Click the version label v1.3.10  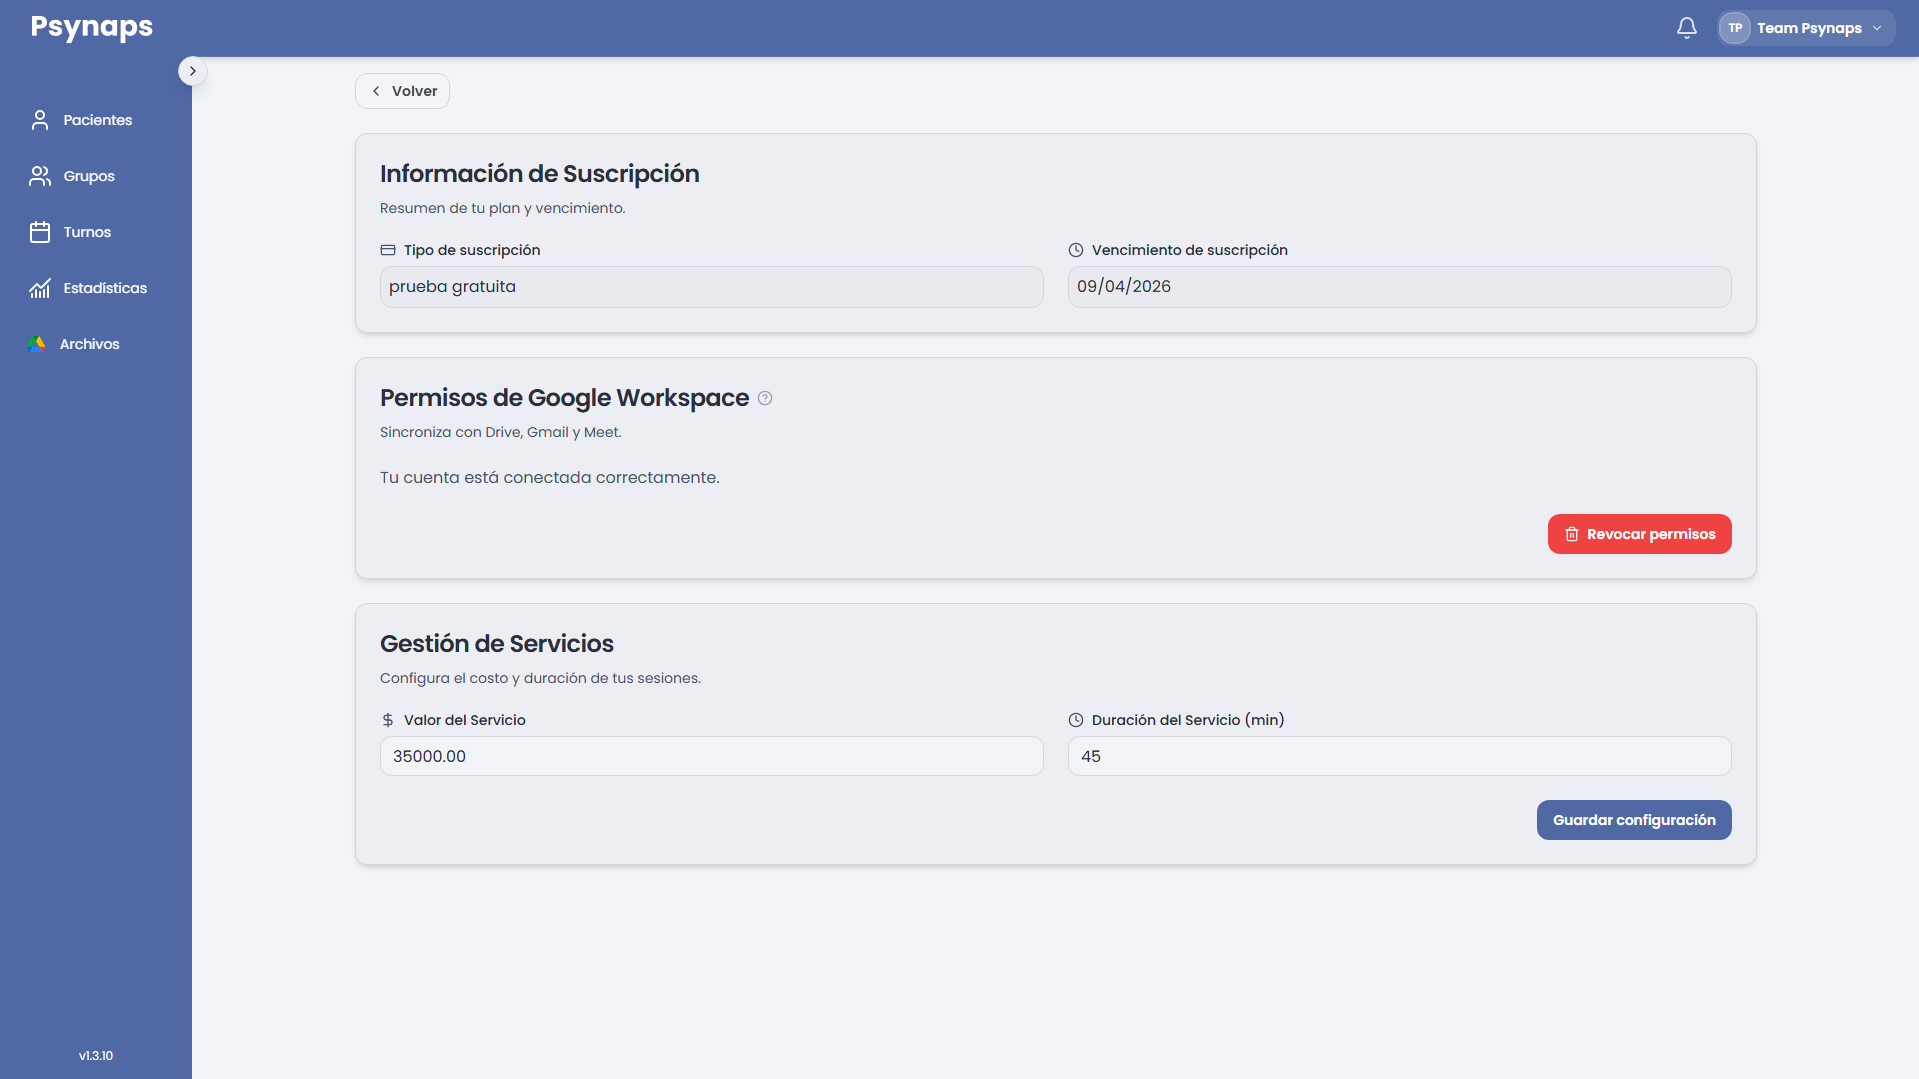[x=96, y=1056]
